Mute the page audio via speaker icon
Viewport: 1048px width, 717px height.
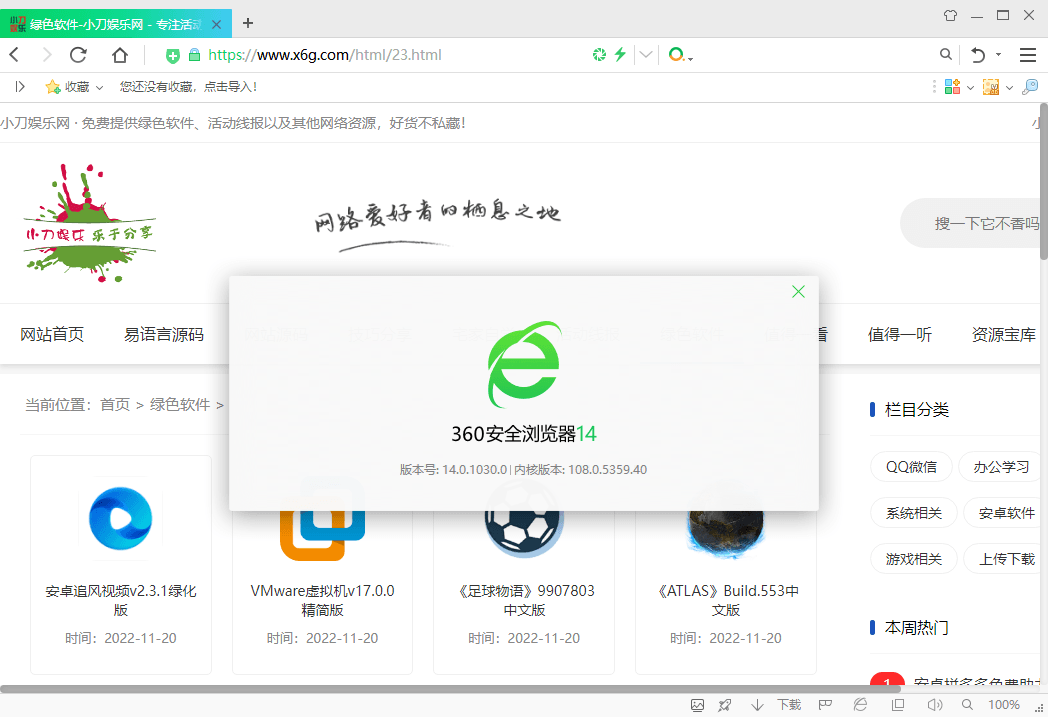[933, 704]
